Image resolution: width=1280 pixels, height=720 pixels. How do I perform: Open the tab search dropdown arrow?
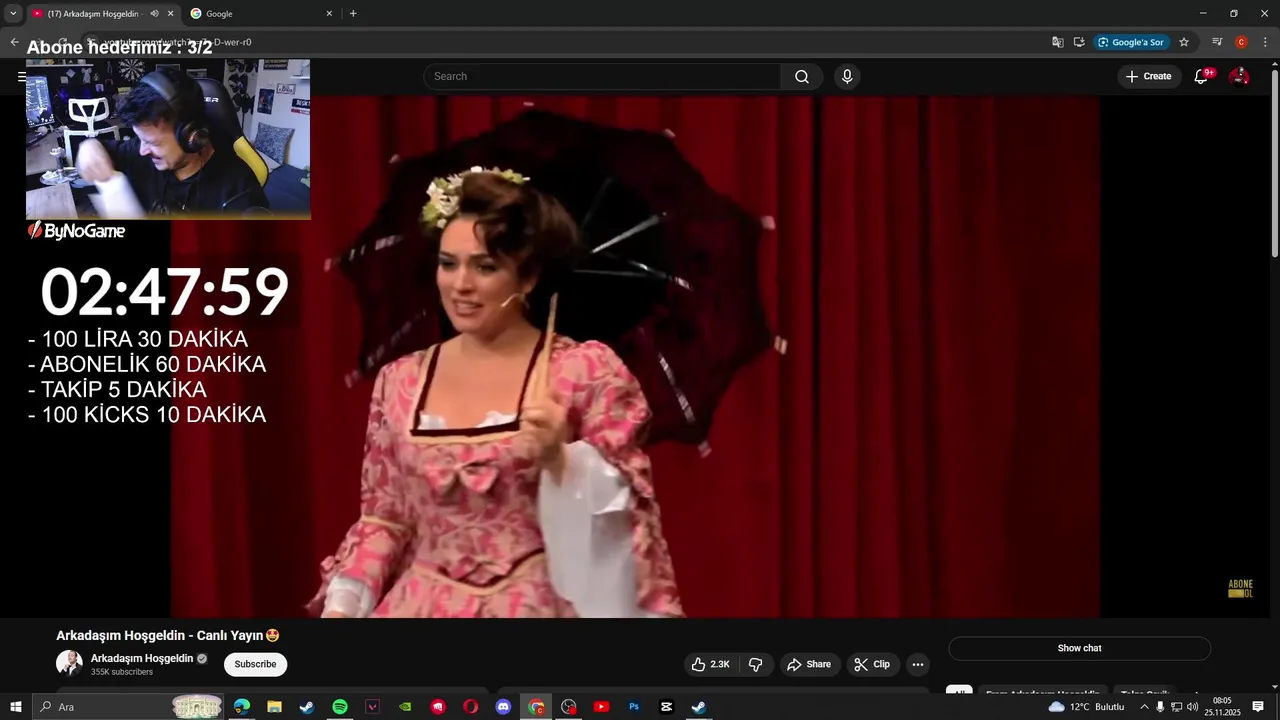click(13, 14)
